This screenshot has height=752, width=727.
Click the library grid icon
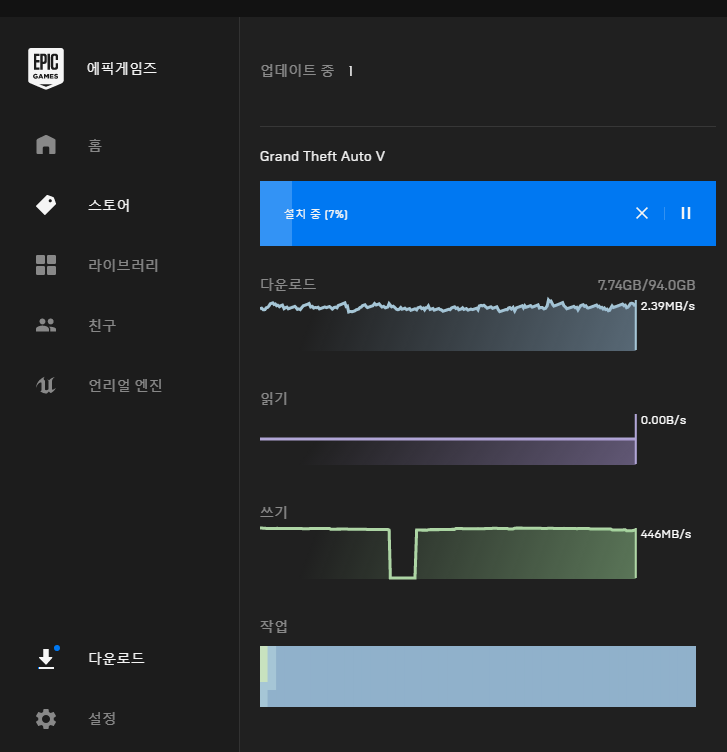(46, 265)
